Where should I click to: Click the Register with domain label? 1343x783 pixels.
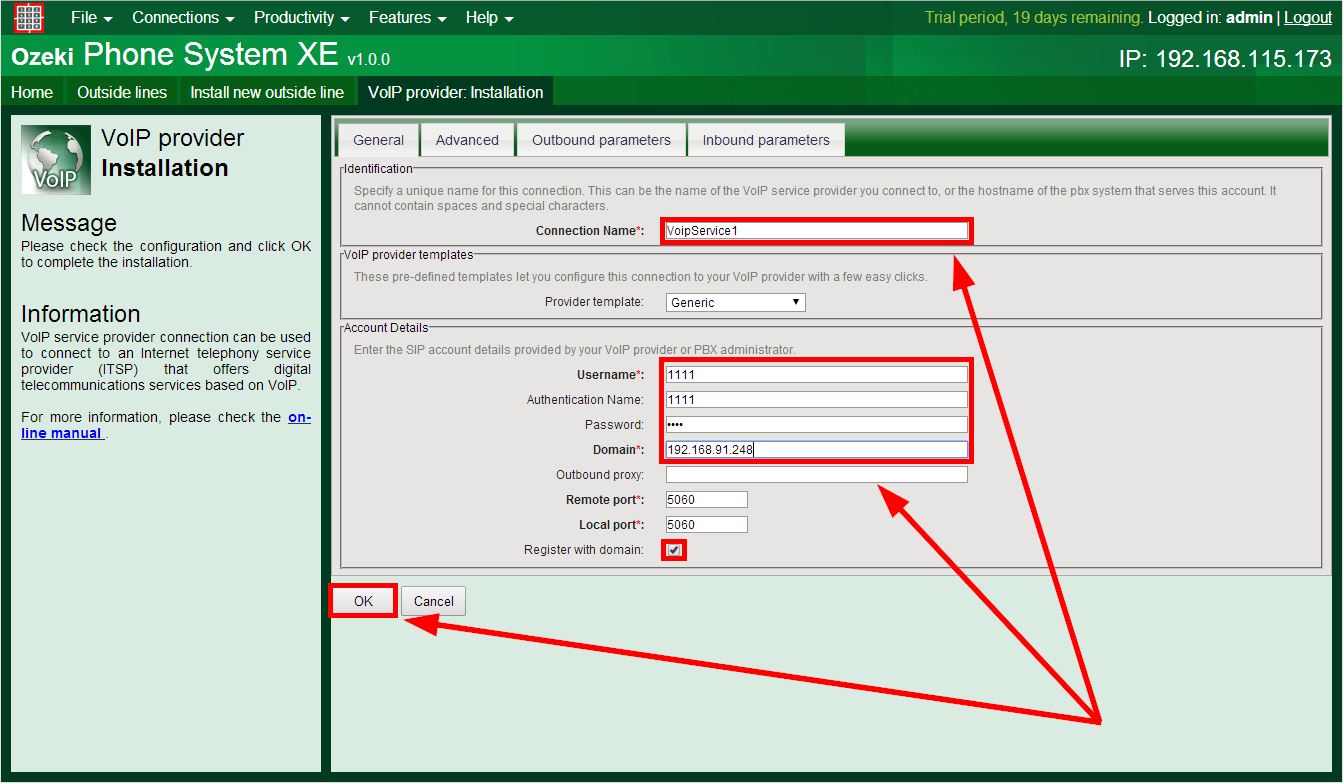tap(584, 550)
